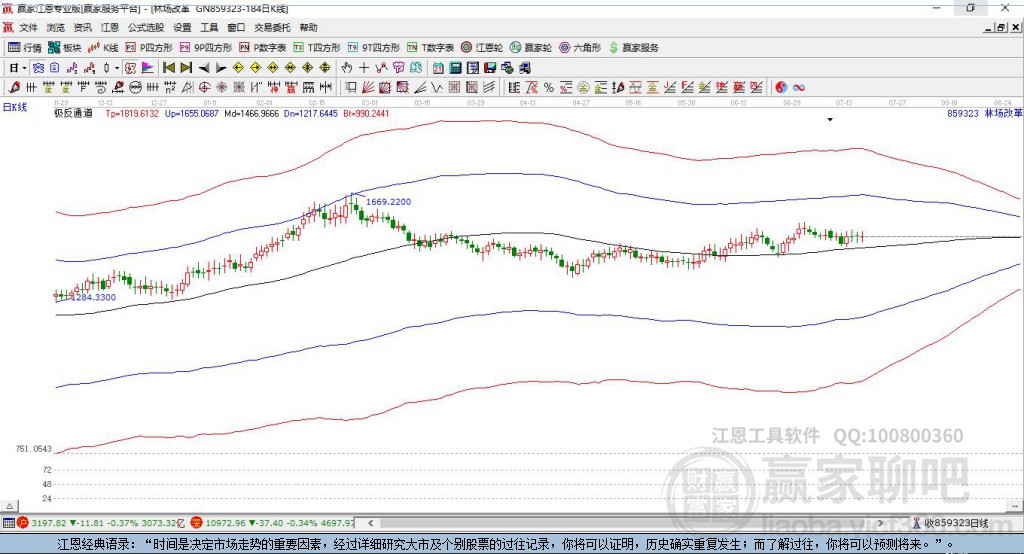Click the small black triangle chart marker

830,120
